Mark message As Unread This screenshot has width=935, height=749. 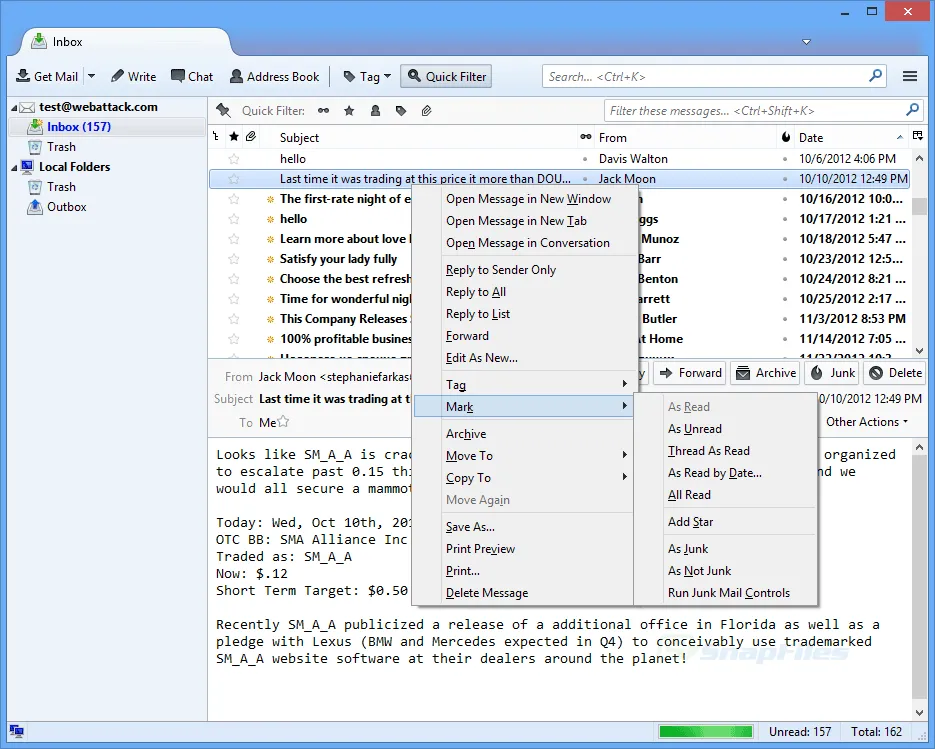click(x=695, y=429)
